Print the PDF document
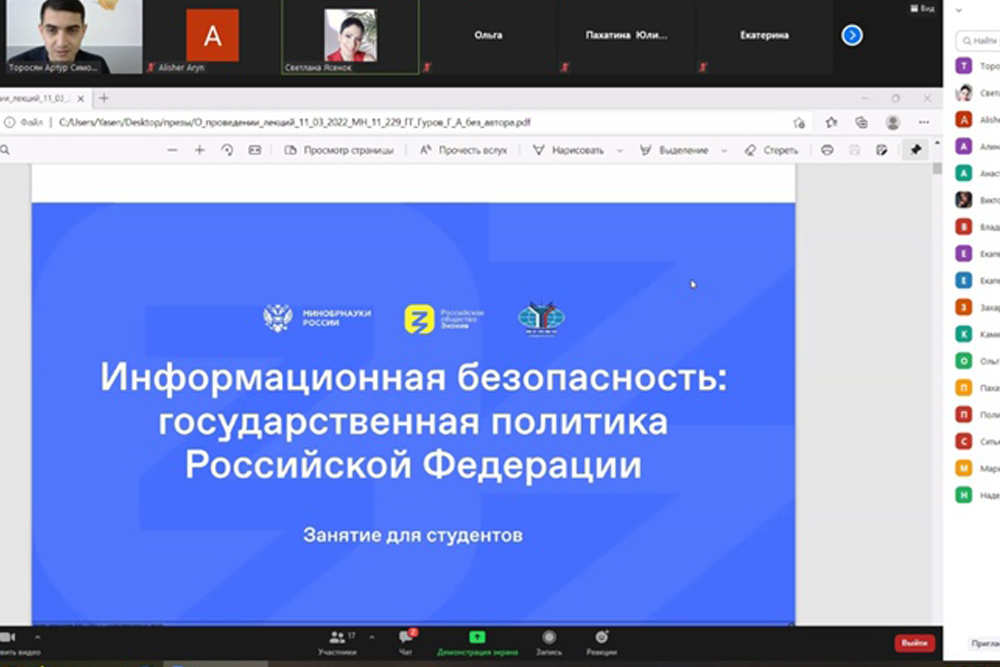1000x667 pixels. 827,150
